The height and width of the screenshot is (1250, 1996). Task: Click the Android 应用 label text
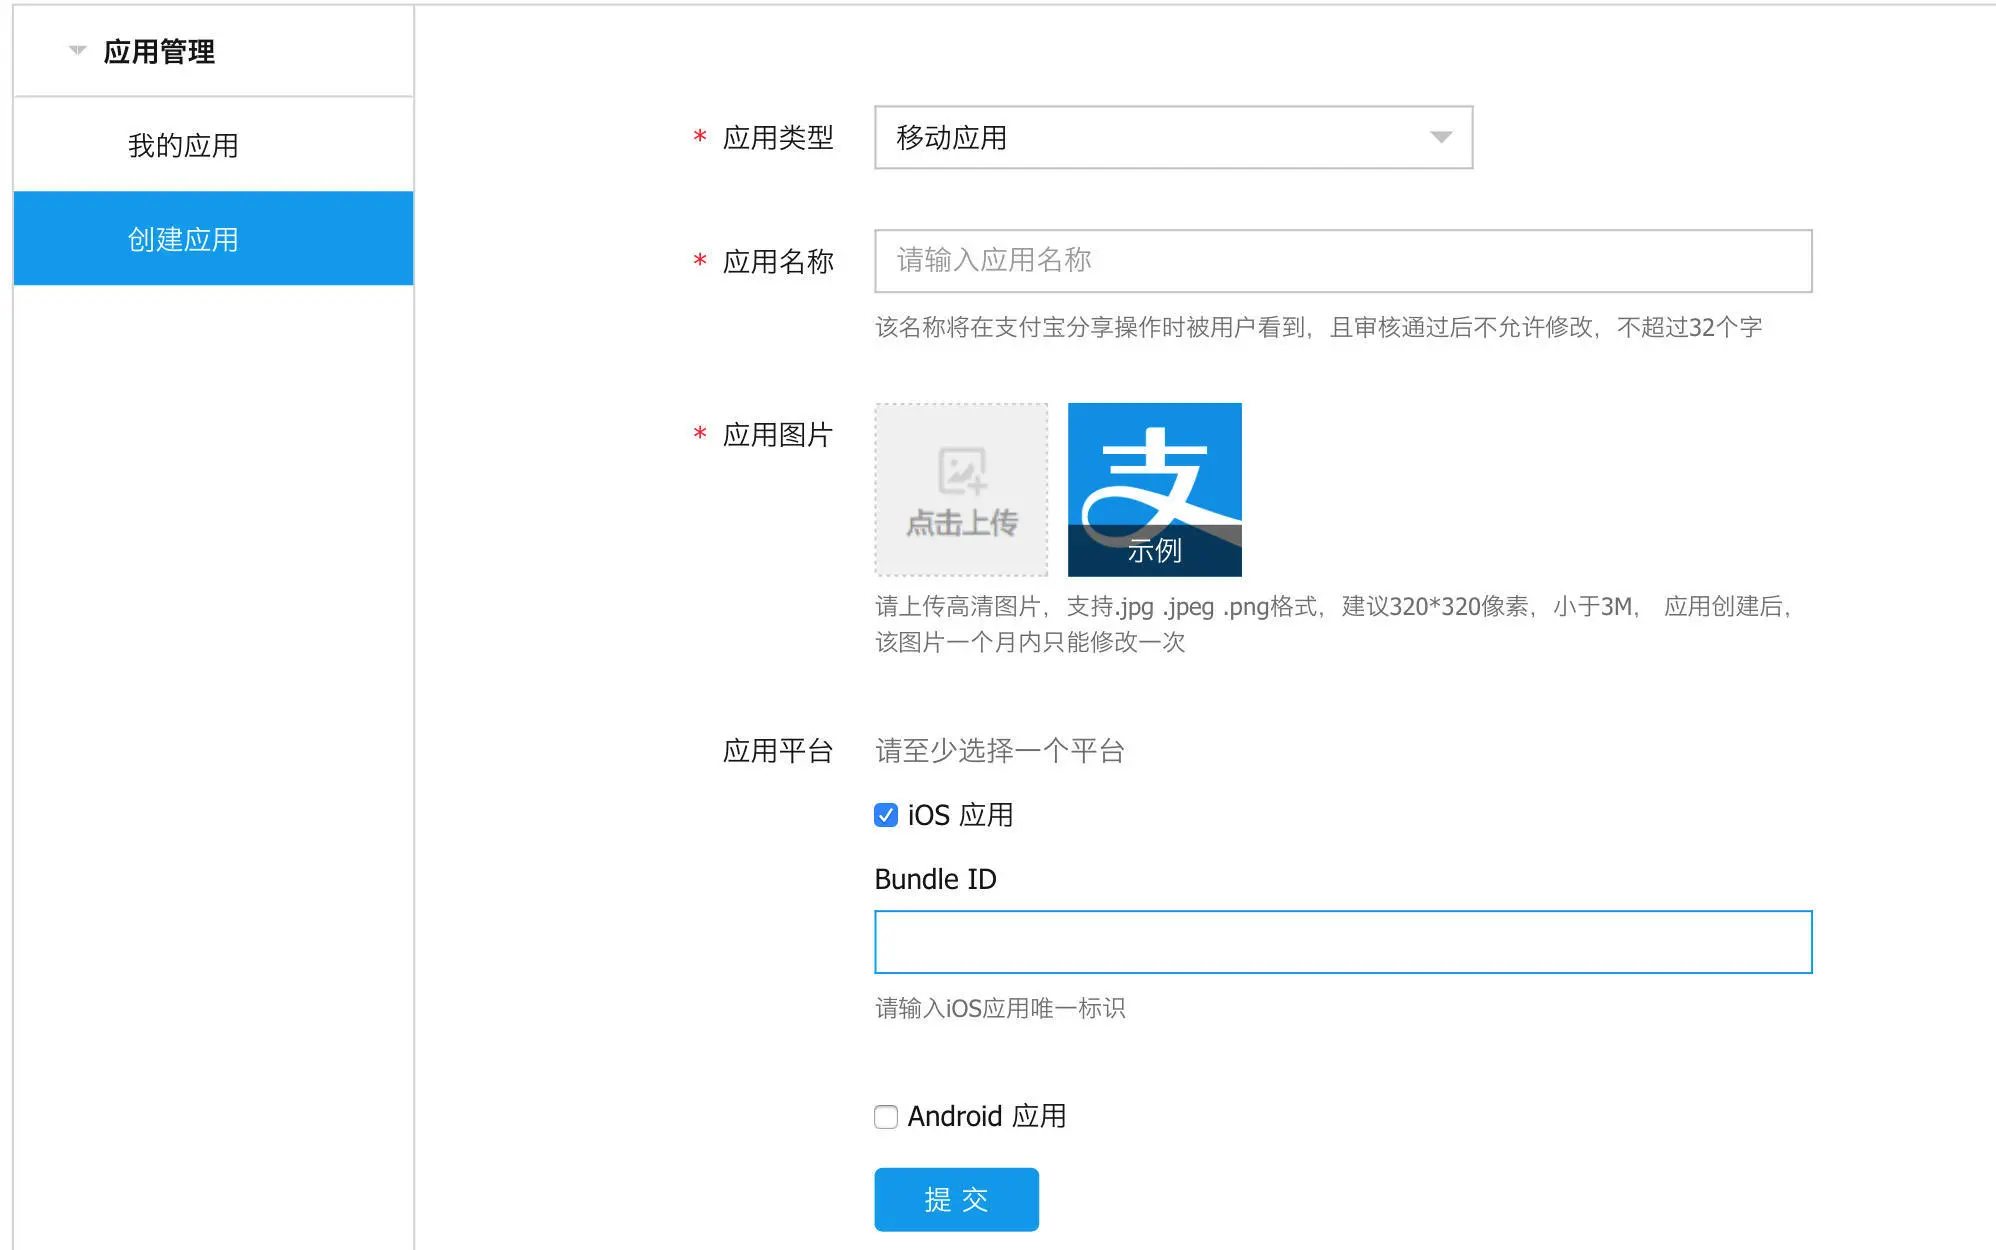coord(986,1116)
